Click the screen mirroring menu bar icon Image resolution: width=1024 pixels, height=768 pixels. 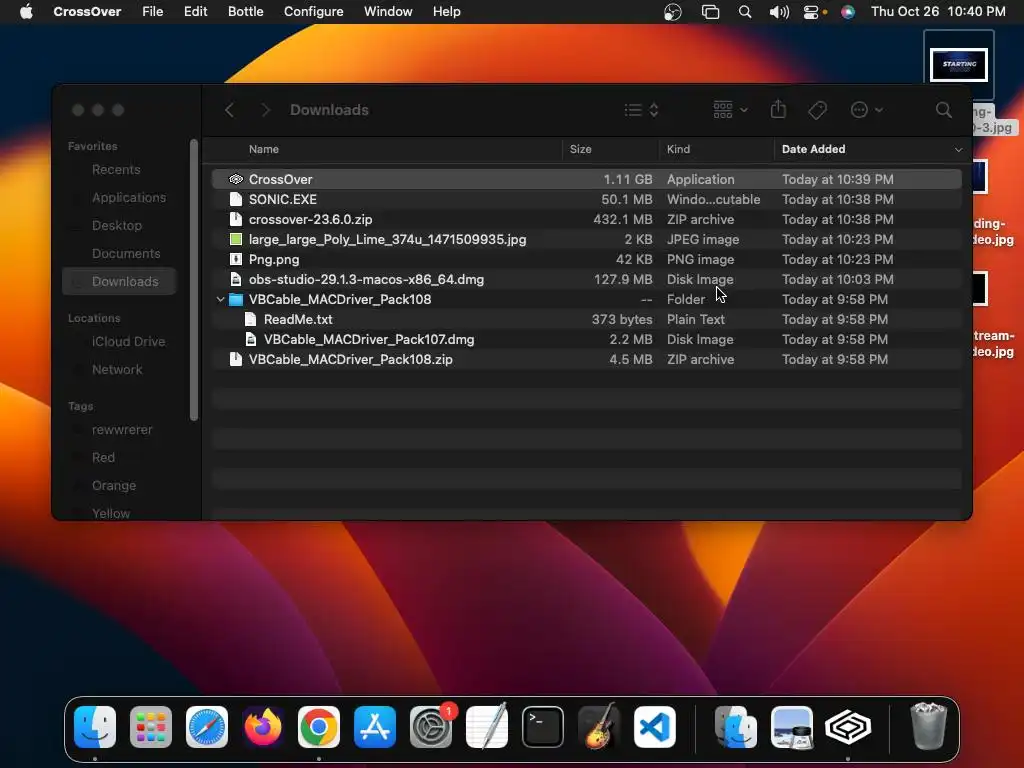pyautogui.click(x=711, y=12)
